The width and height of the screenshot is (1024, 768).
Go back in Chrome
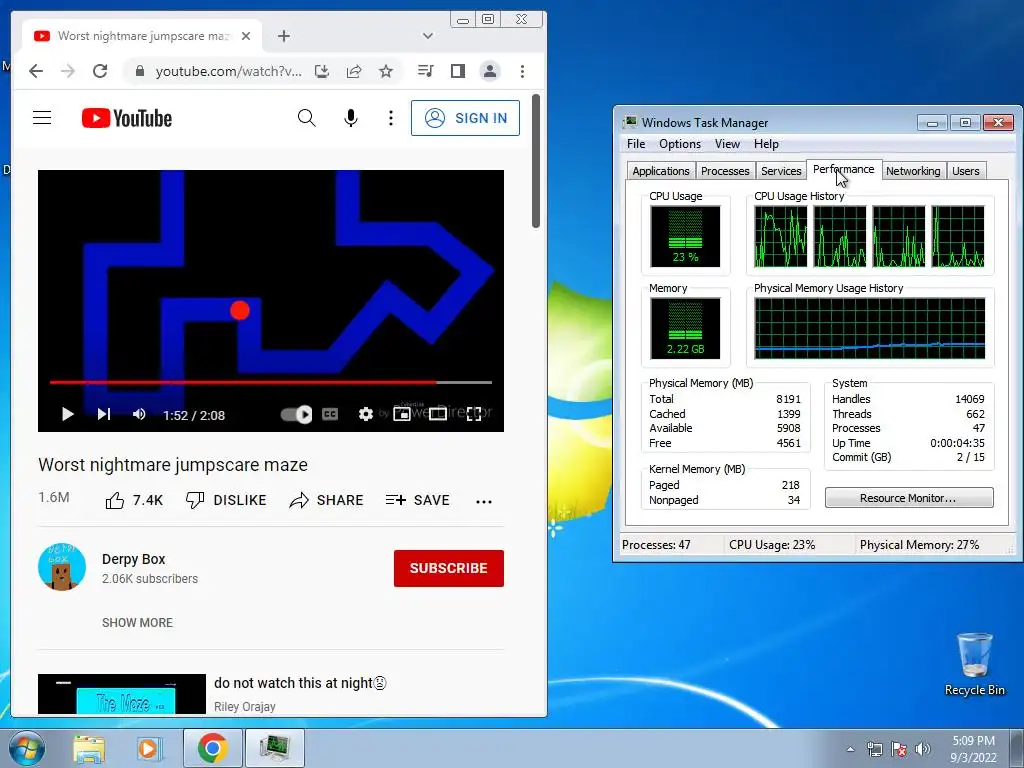coord(36,71)
